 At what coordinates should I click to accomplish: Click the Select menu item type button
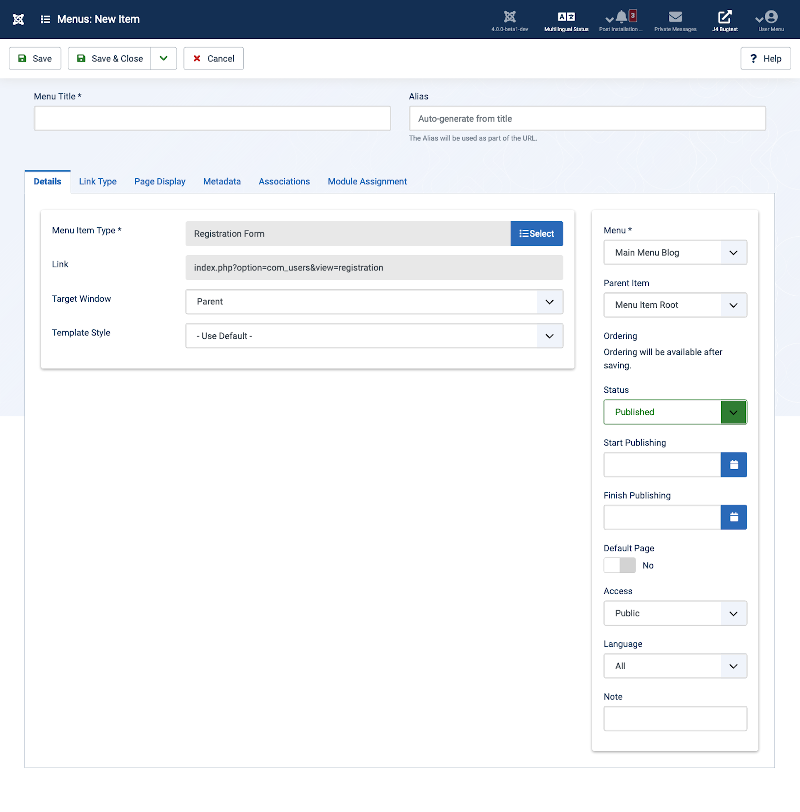tap(537, 234)
